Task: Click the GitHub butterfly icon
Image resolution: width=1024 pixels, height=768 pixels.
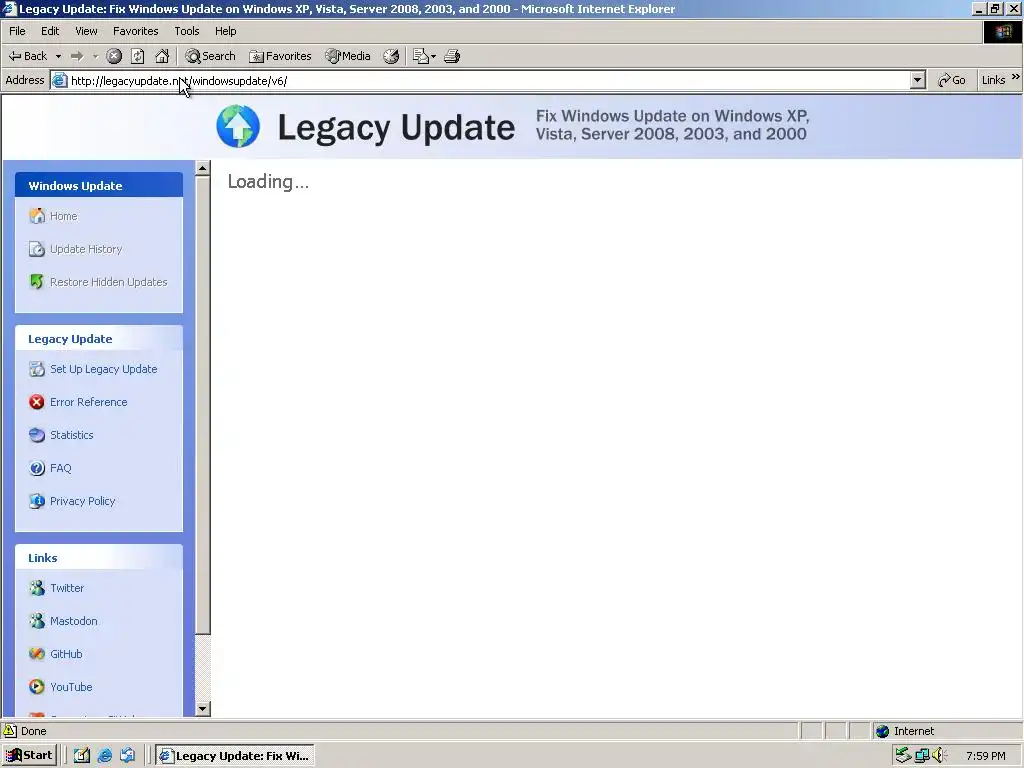Action: pos(37,654)
